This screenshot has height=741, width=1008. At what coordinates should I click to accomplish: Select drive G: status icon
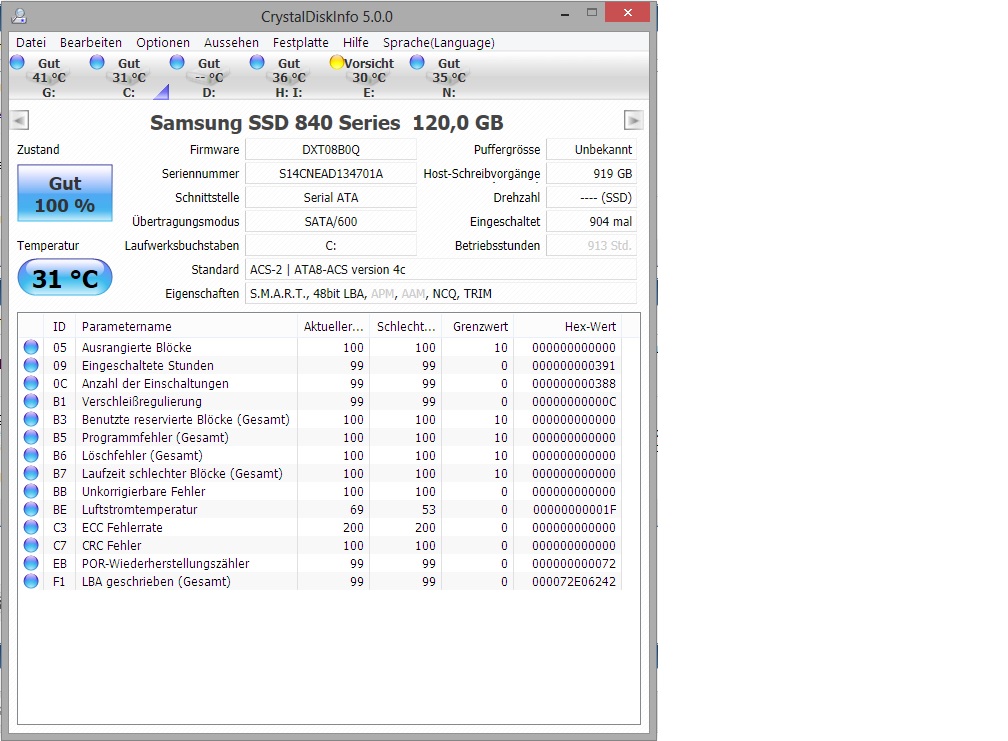click(x=17, y=62)
